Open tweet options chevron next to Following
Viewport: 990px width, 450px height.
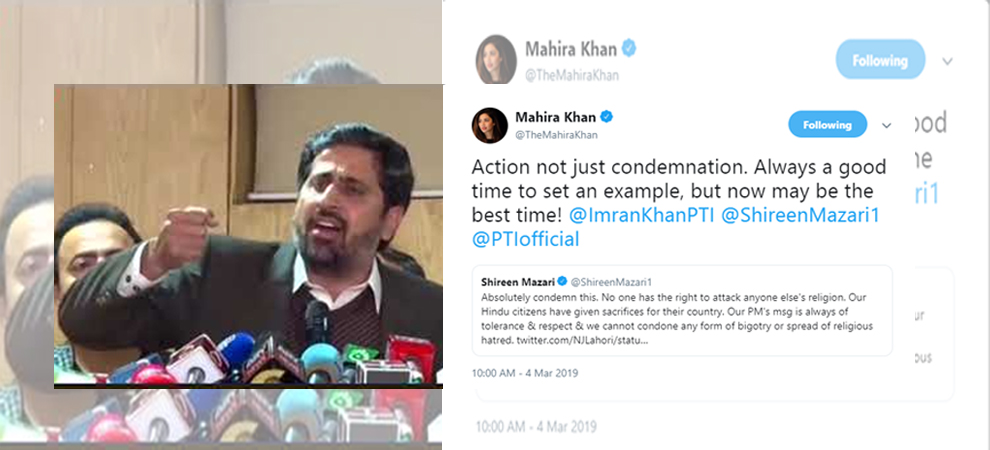point(886,125)
